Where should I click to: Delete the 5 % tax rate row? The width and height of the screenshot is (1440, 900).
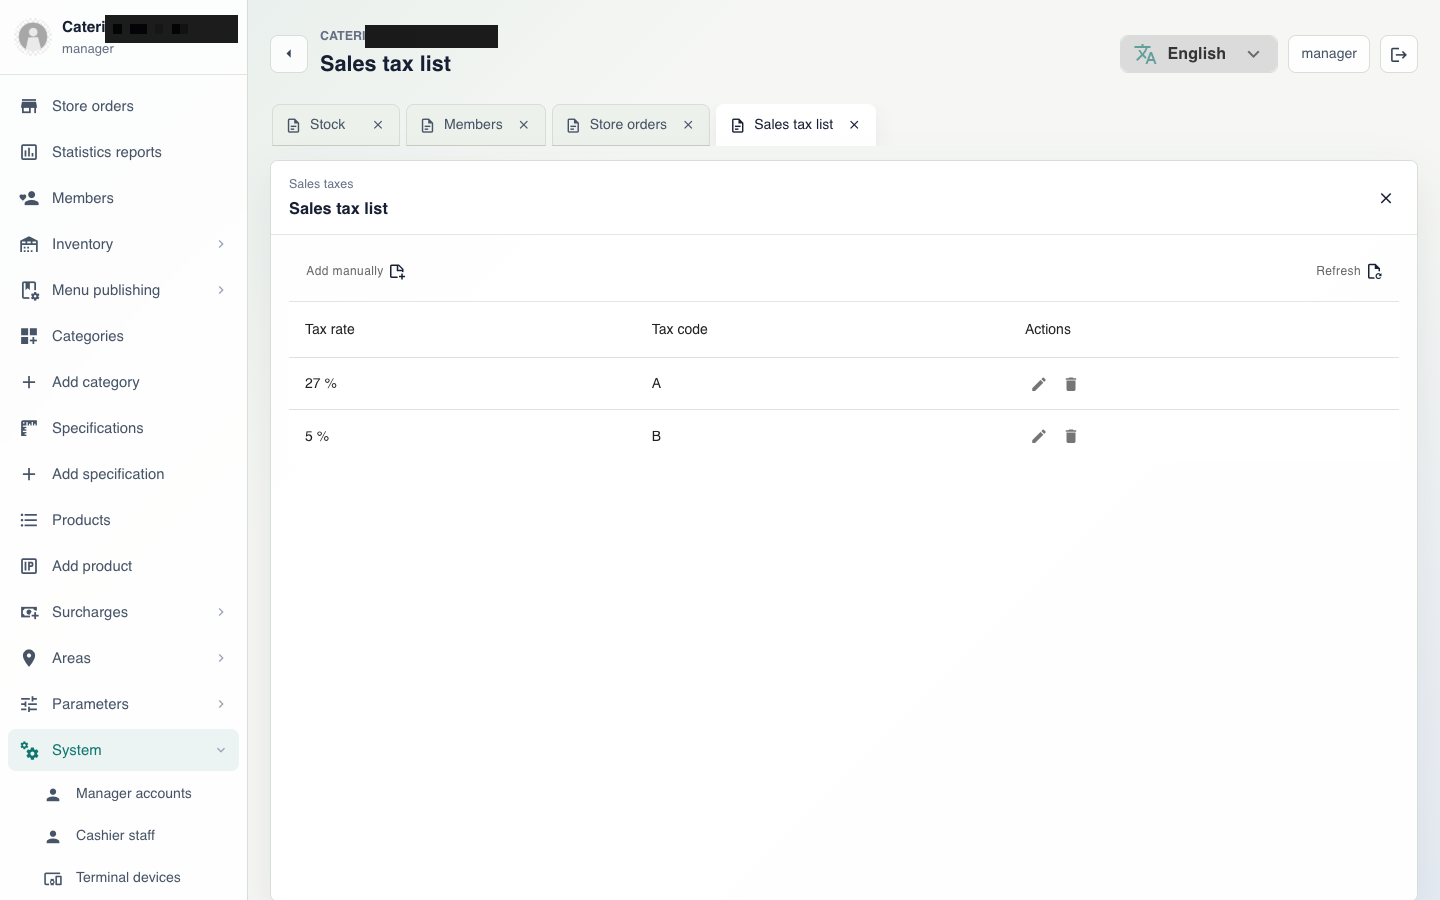(x=1071, y=436)
